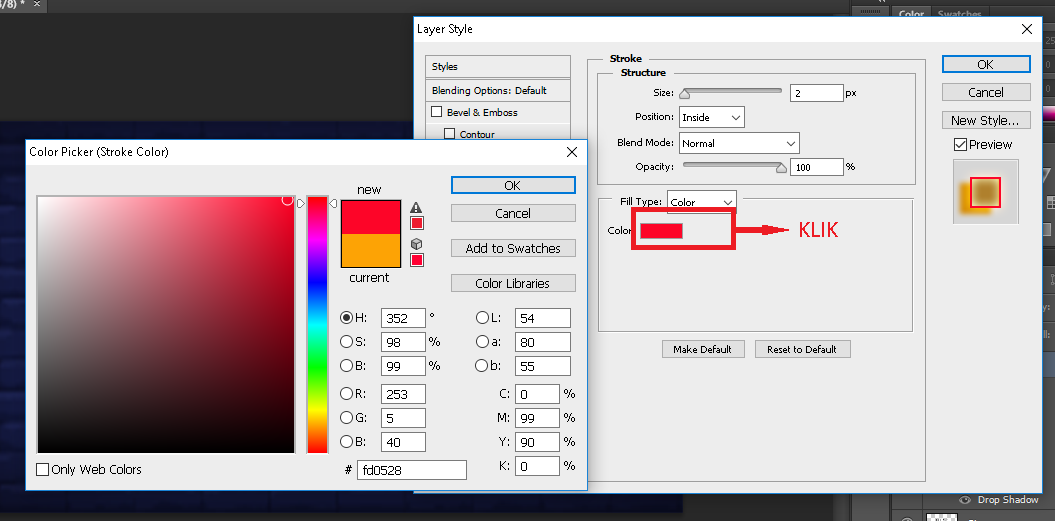Image resolution: width=1055 pixels, height=521 pixels.
Task: Click the stroke Size slider
Action: (x=732, y=91)
